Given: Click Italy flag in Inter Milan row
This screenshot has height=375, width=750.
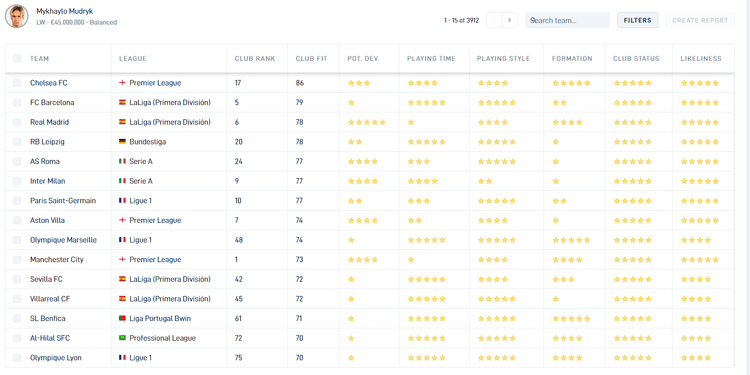Looking at the screenshot, I should [122, 181].
